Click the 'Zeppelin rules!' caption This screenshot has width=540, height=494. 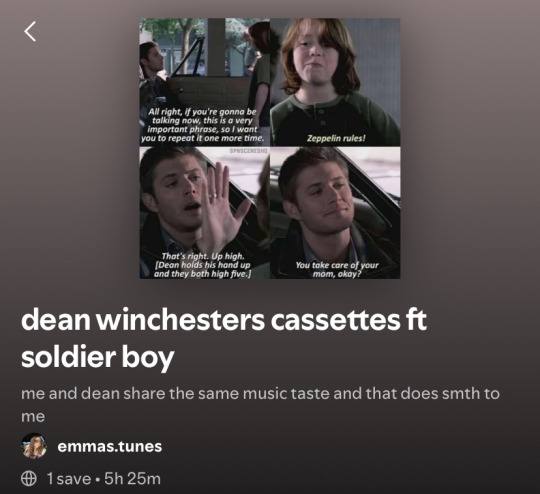pos(336,138)
